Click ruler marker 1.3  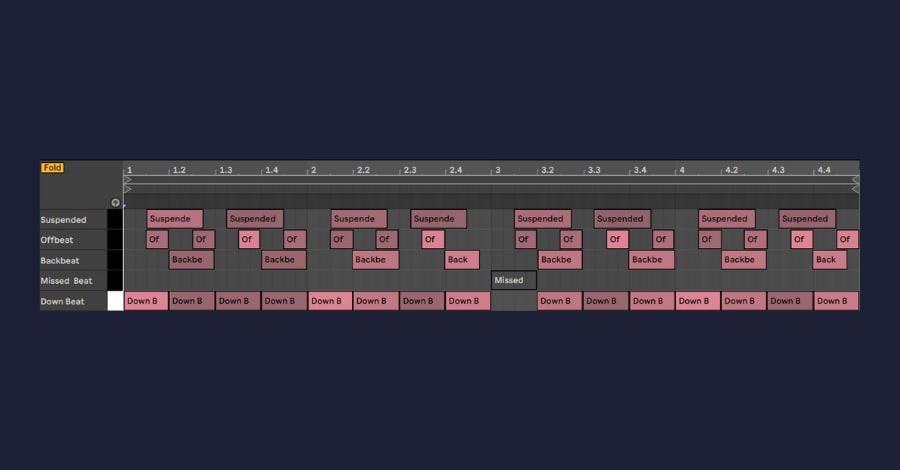pos(226,170)
